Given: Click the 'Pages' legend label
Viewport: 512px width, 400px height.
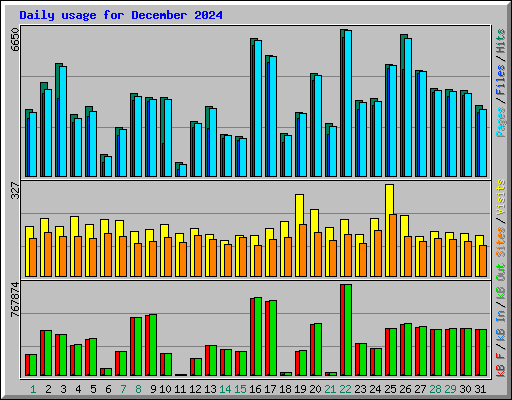Looking at the screenshot, I should click(x=501, y=122).
